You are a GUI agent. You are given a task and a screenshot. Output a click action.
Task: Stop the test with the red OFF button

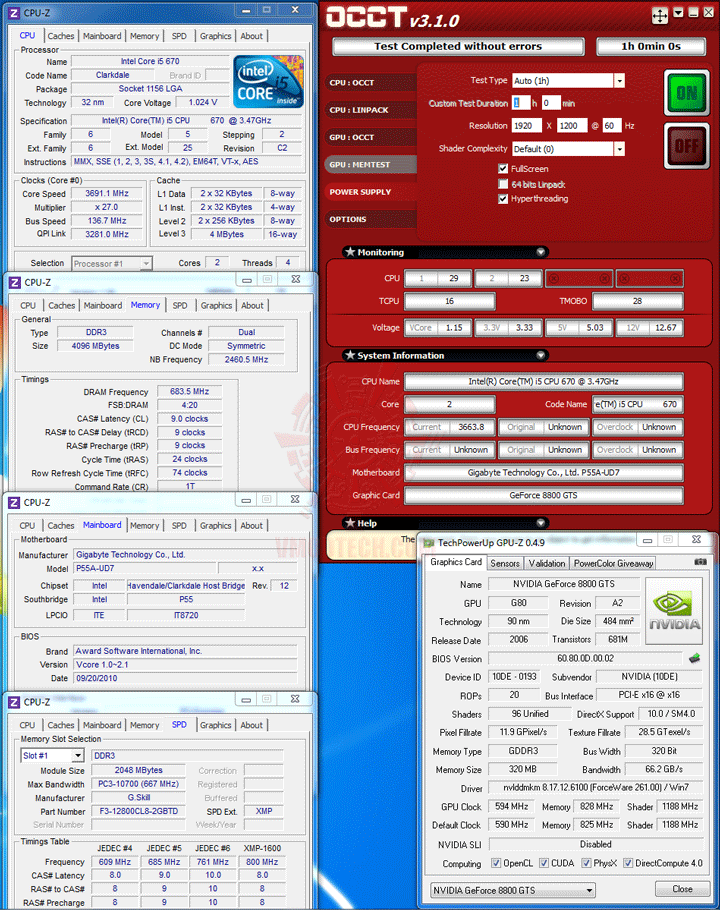pyautogui.click(x=686, y=146)
